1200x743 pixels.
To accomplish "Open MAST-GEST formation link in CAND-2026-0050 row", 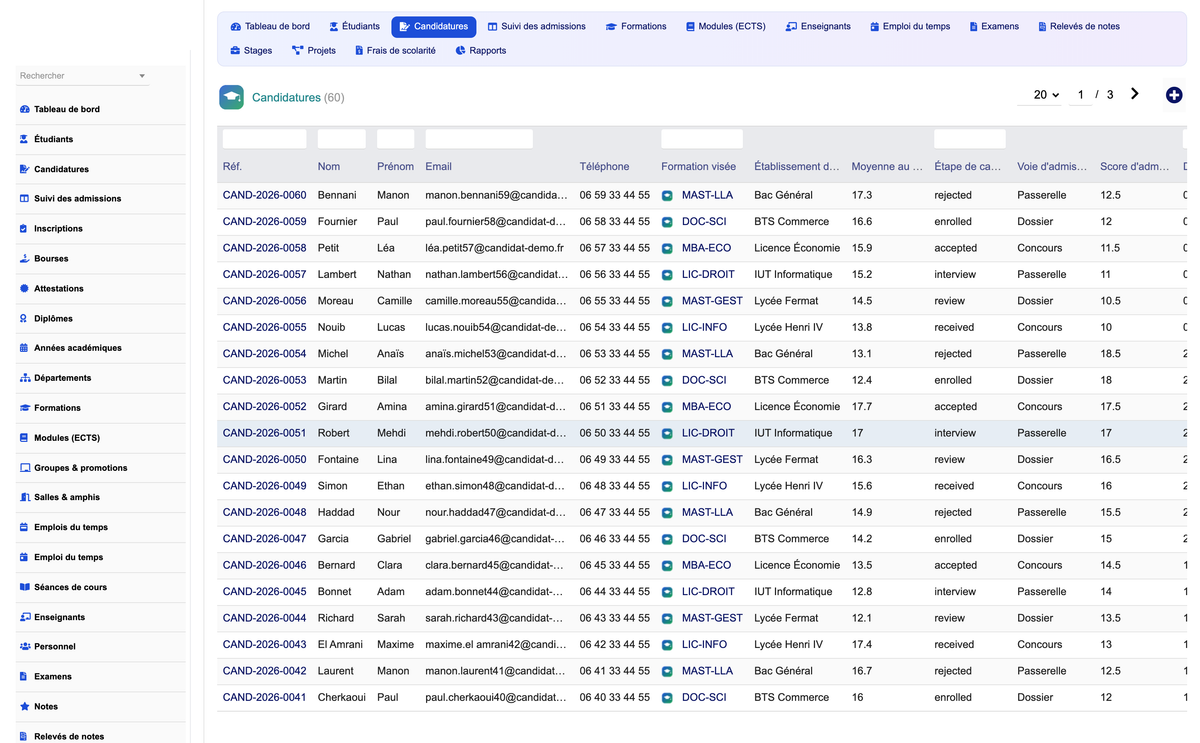I will [x=712, y=460].
